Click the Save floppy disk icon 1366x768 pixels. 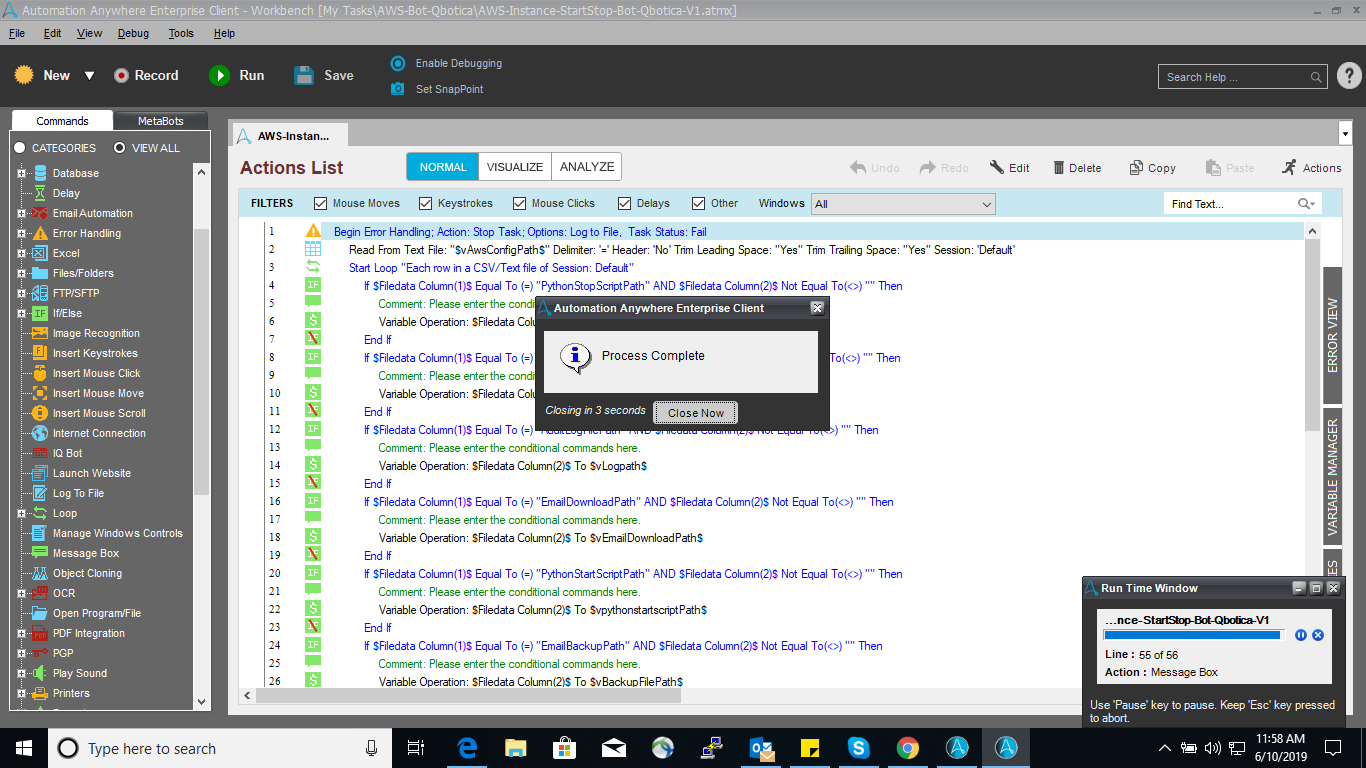coord(305,75)
